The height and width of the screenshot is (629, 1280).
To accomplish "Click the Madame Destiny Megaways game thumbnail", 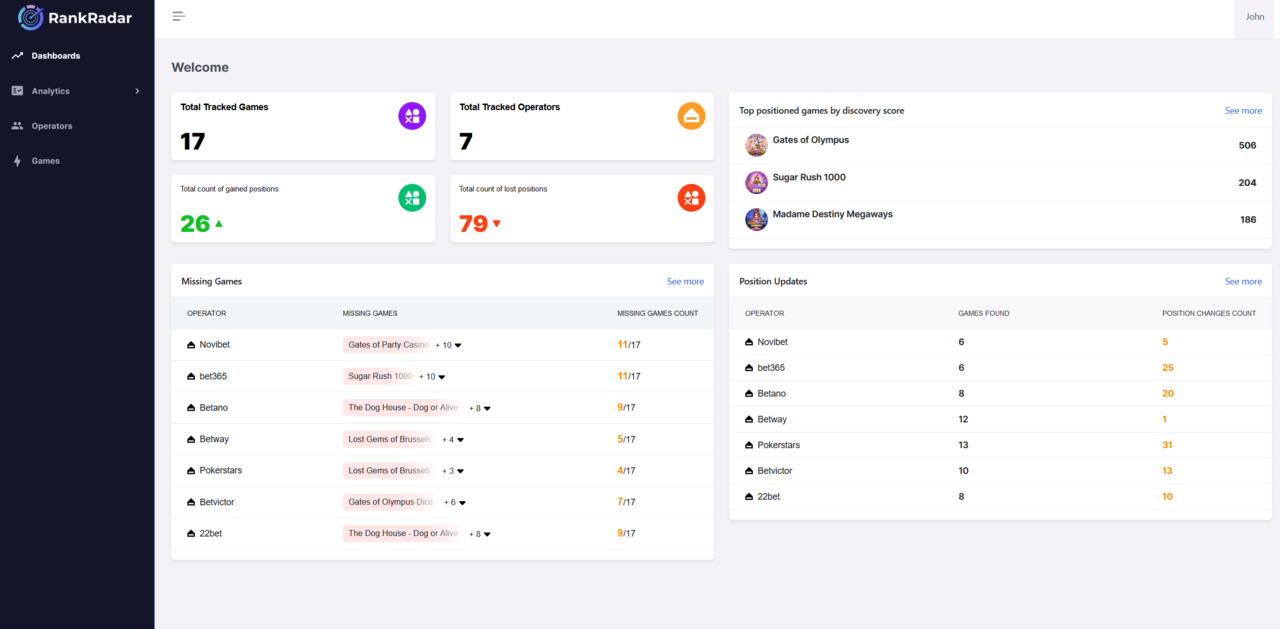I will click(756, 219).
